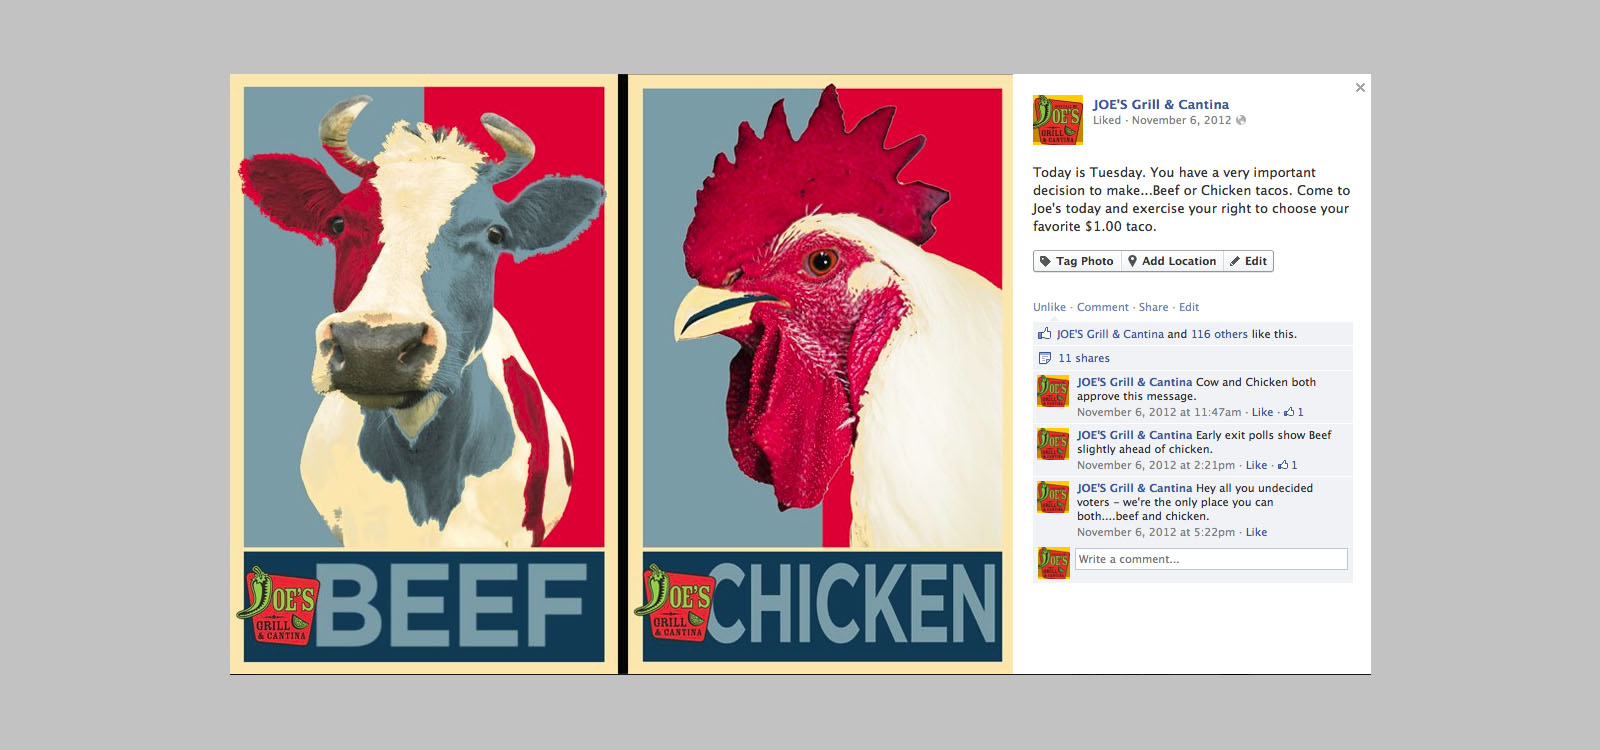
Task: Click thumbs-up count on 2:21pm comment
Action: (1288, 465)
